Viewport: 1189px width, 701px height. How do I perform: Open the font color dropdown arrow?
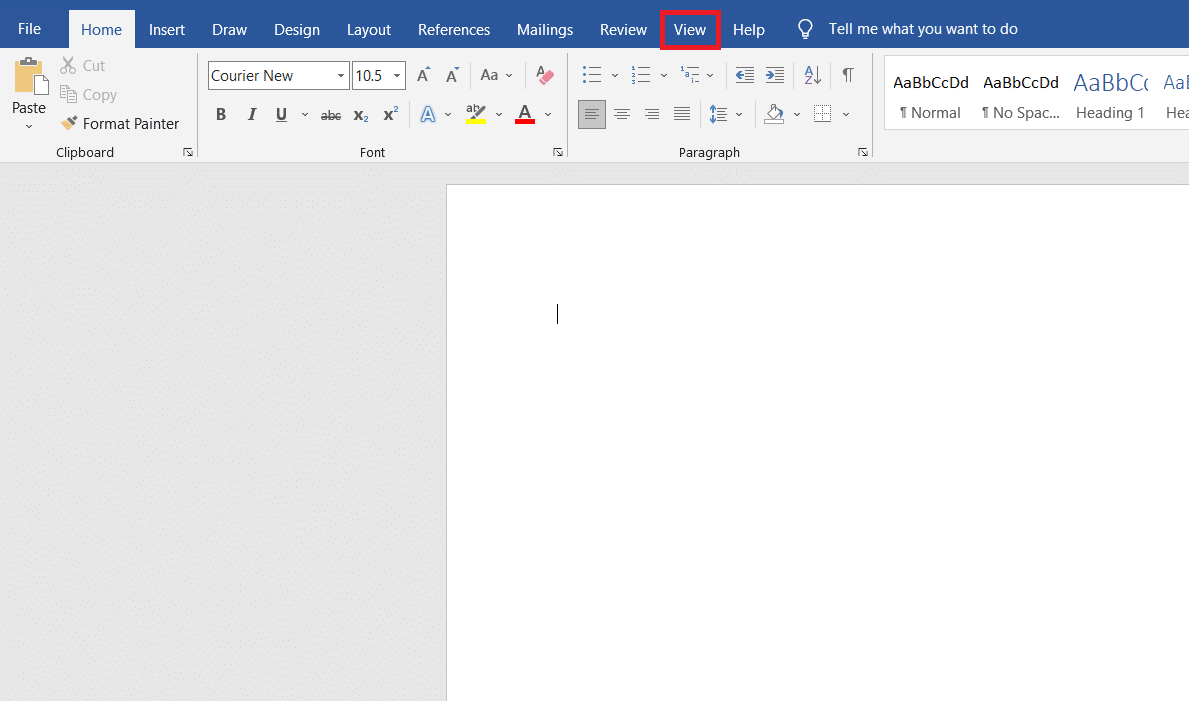coord(548,115)
